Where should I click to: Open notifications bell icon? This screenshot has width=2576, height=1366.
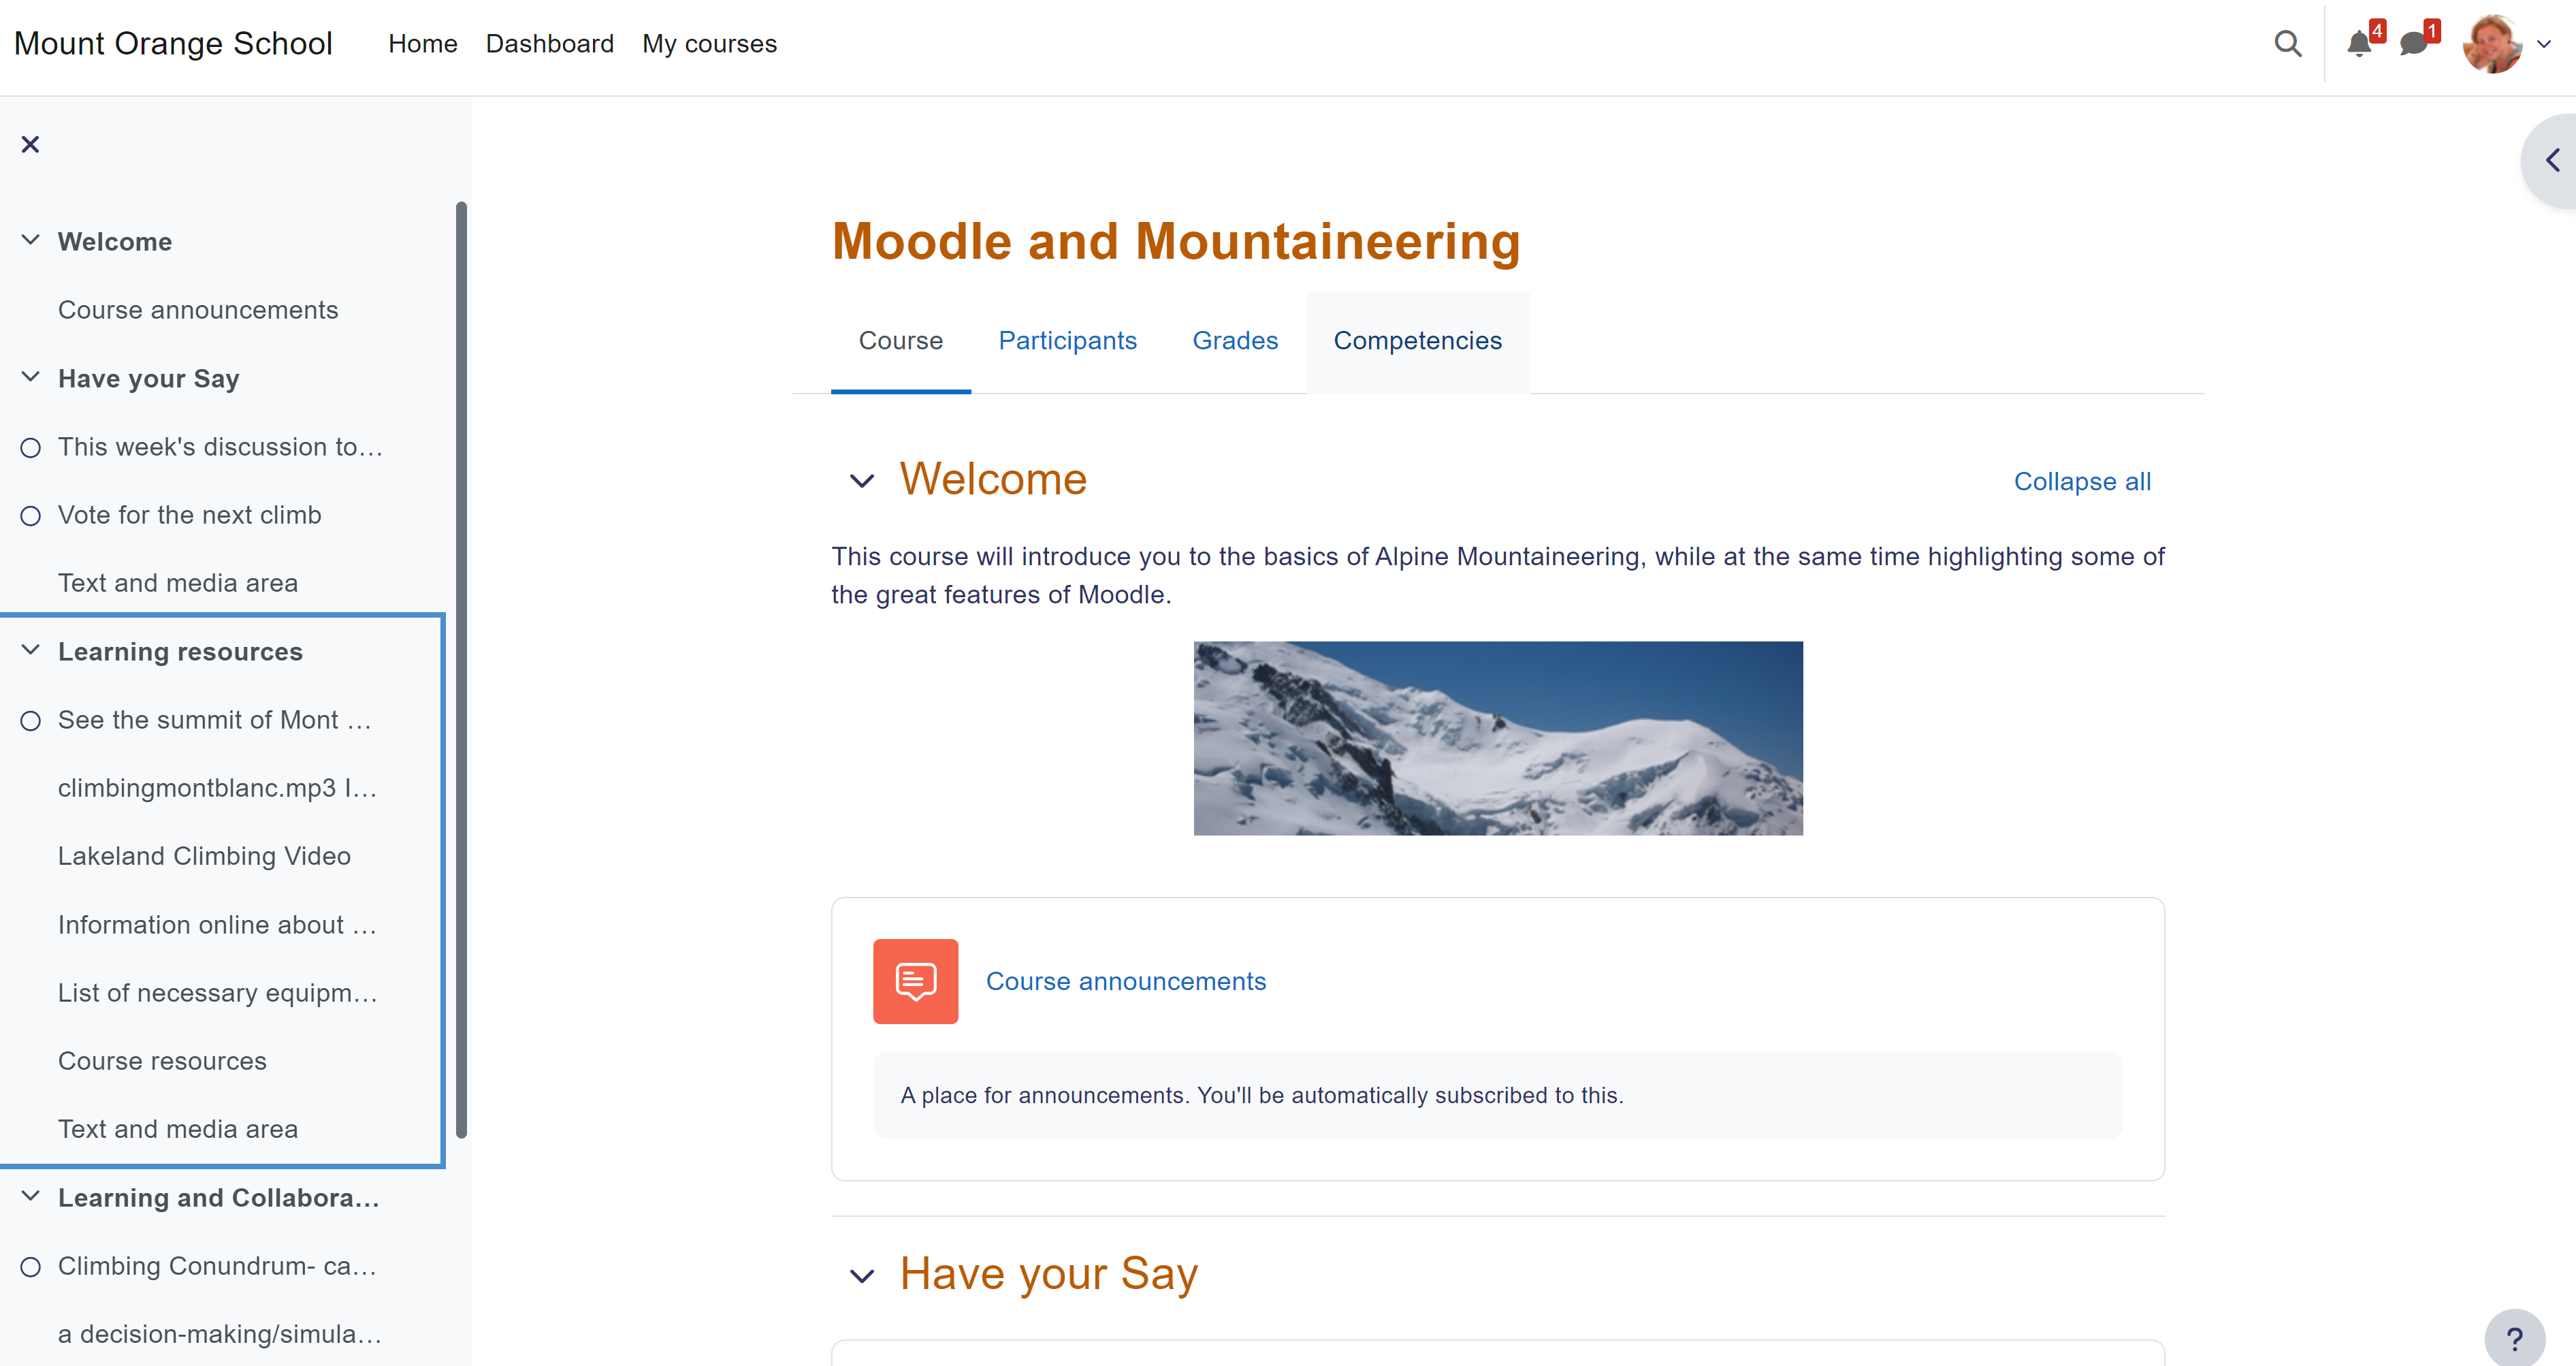point(2359,44)
